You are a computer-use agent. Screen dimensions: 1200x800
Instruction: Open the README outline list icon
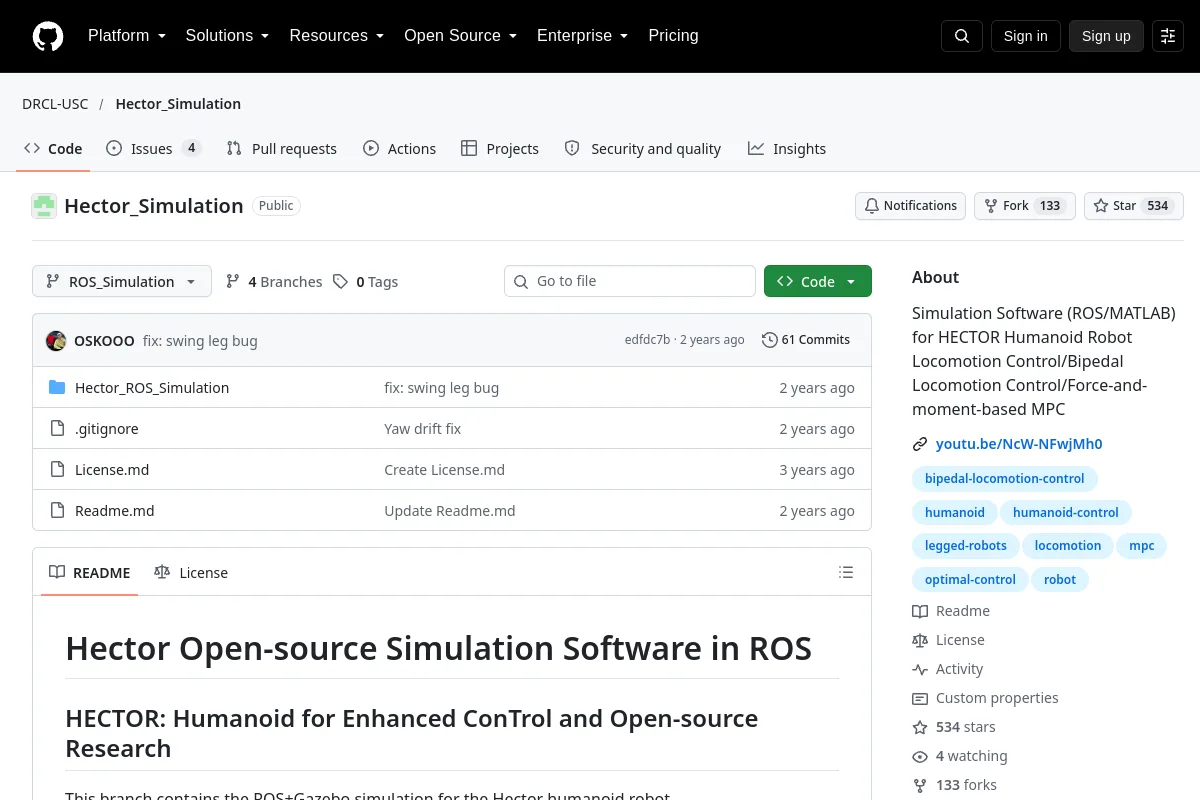[x=846, y=573]
